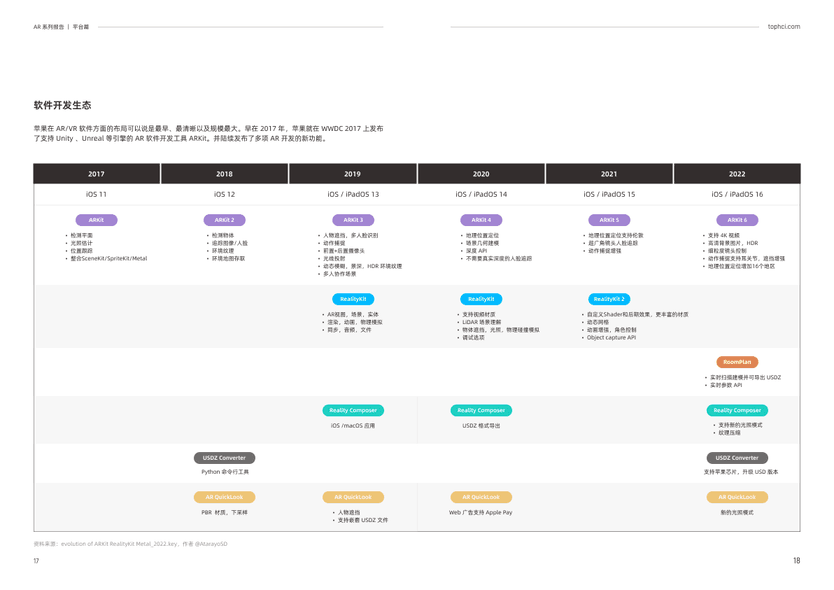Click the "ARKit 6" purple label
Image resolution: width=834 pixels, height=590 pixels.
click(737, 220)
